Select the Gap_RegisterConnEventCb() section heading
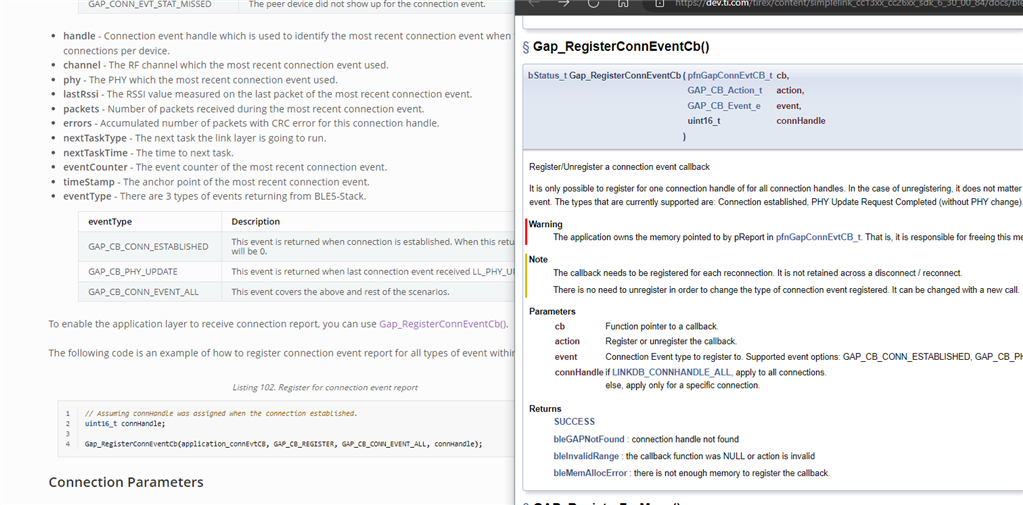Viewport: 1023px width, 505px height. [621, 46]
